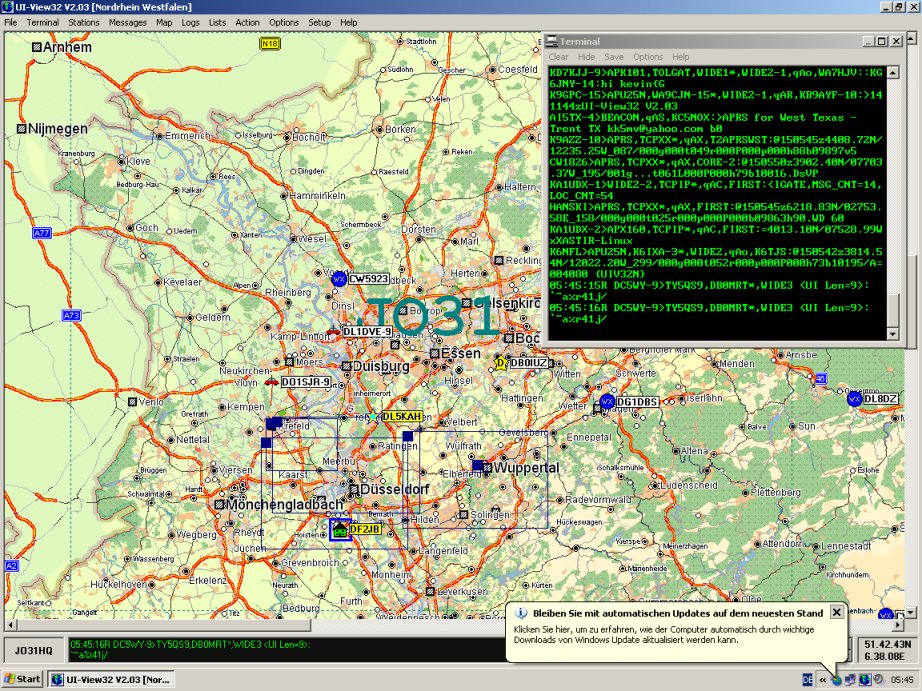Expand hidden tray icons with the « arrow

(823, 680)
